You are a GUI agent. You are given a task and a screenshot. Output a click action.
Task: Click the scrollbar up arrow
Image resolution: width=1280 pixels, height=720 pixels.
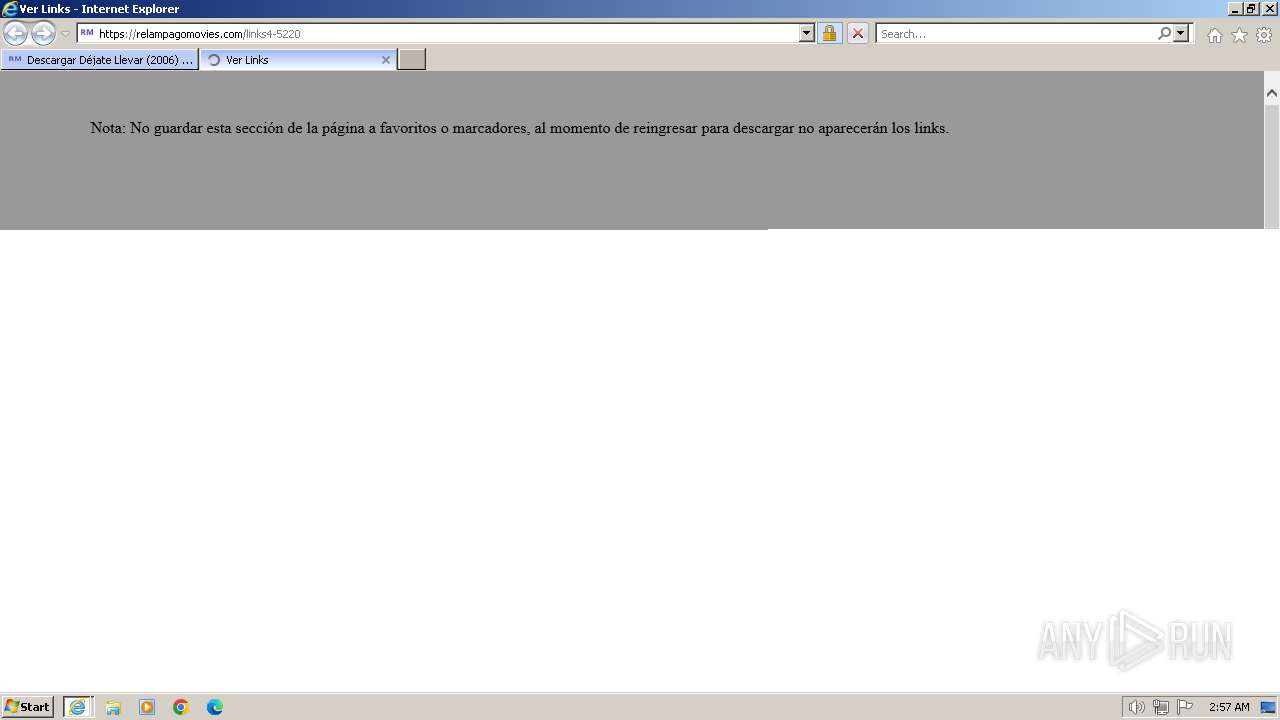(1272, 93)
